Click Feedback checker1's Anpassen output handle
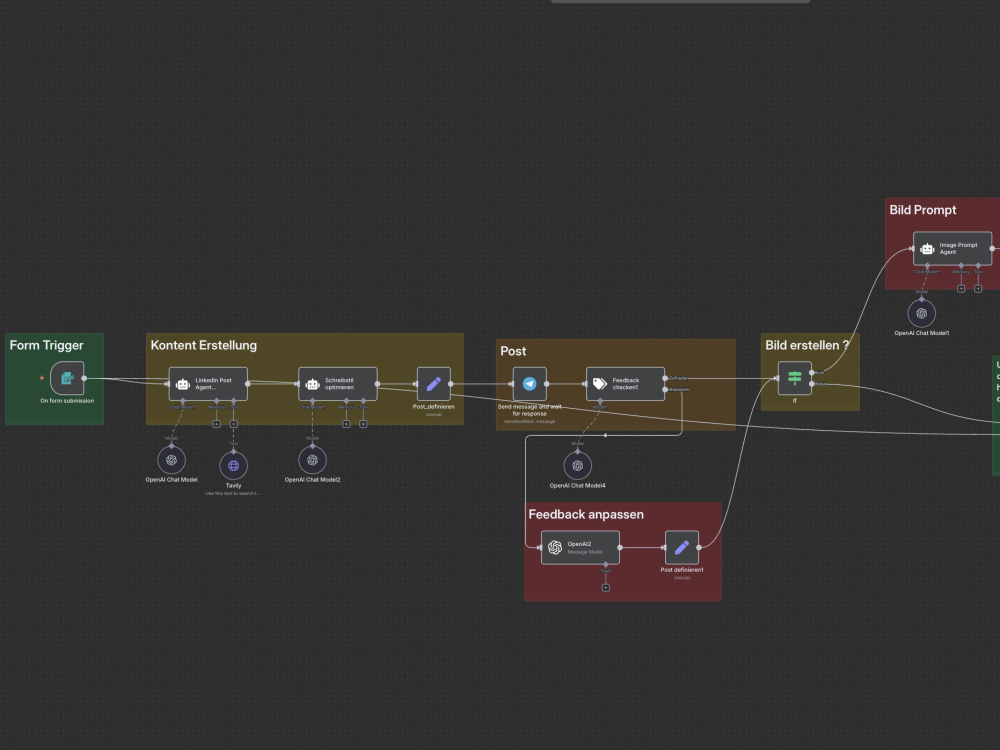Image resolution: width=1000 pixels, height=750 pixels. pos(665,390)
